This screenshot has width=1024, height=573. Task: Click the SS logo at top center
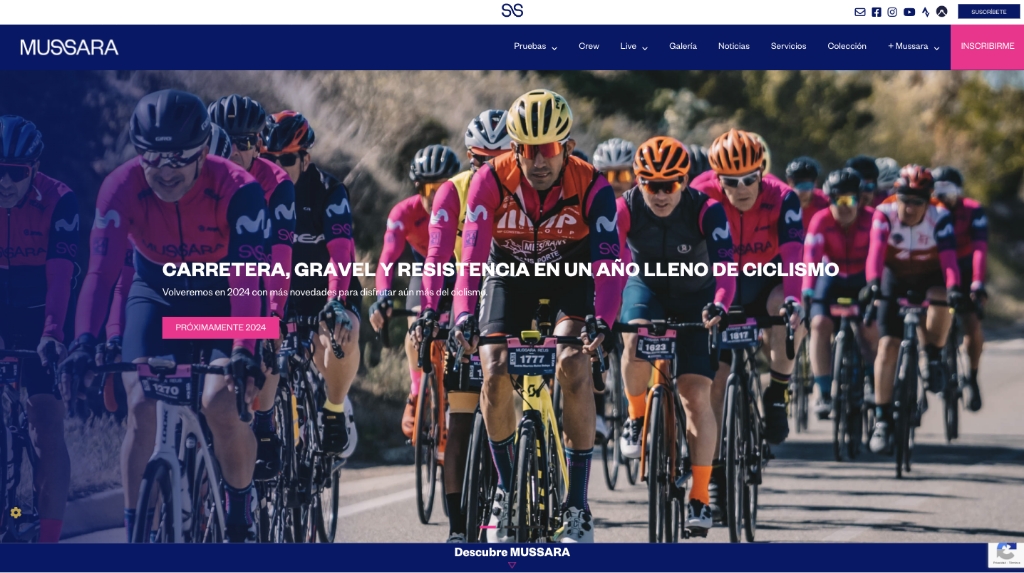pyautogui.click(x=512, y=10)
